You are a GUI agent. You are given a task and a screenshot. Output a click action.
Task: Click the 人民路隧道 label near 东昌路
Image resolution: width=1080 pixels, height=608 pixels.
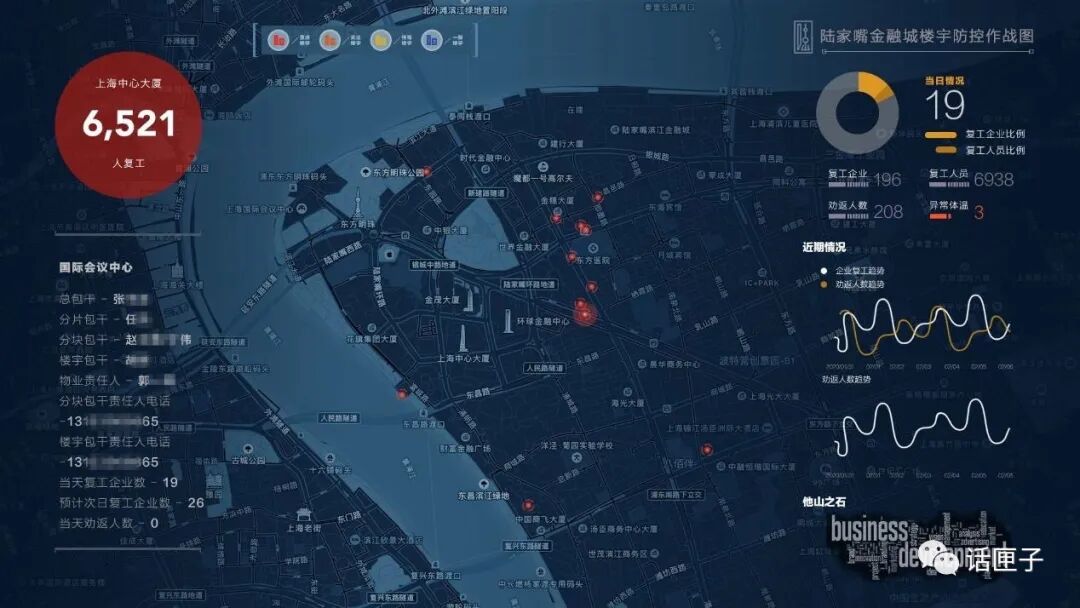pos(545,368)
